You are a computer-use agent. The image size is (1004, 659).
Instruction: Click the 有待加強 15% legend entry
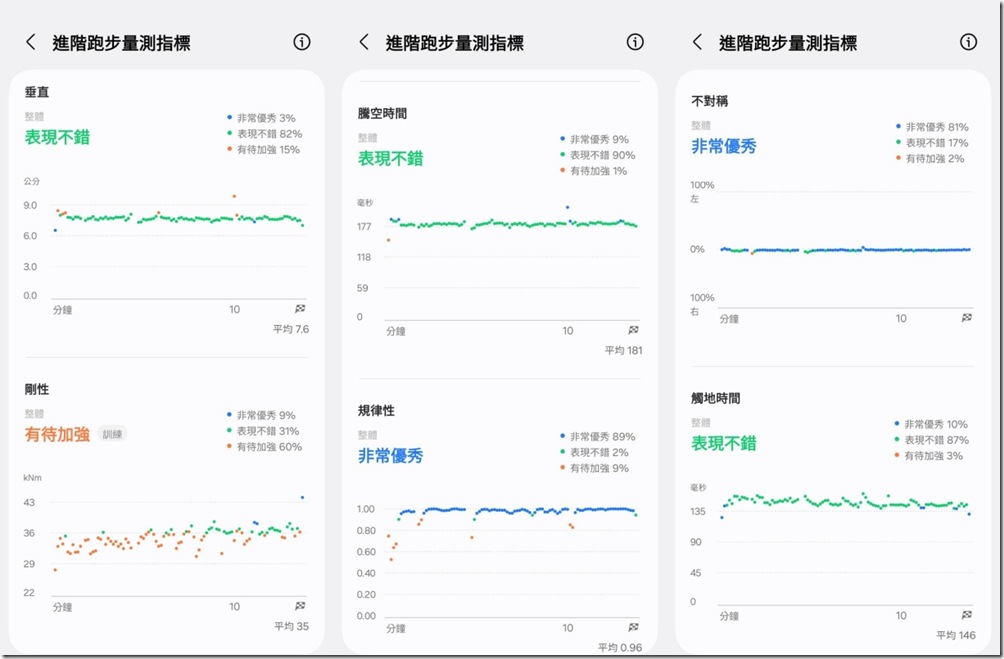263,149
